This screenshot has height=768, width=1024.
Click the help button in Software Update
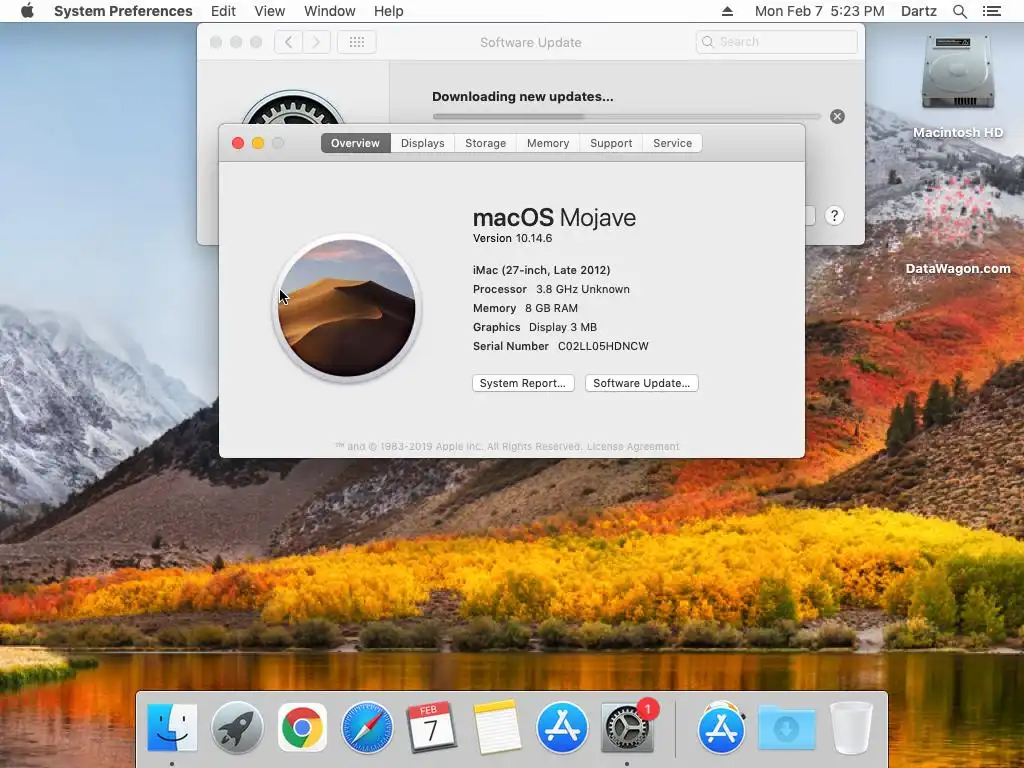pos(834,216)
